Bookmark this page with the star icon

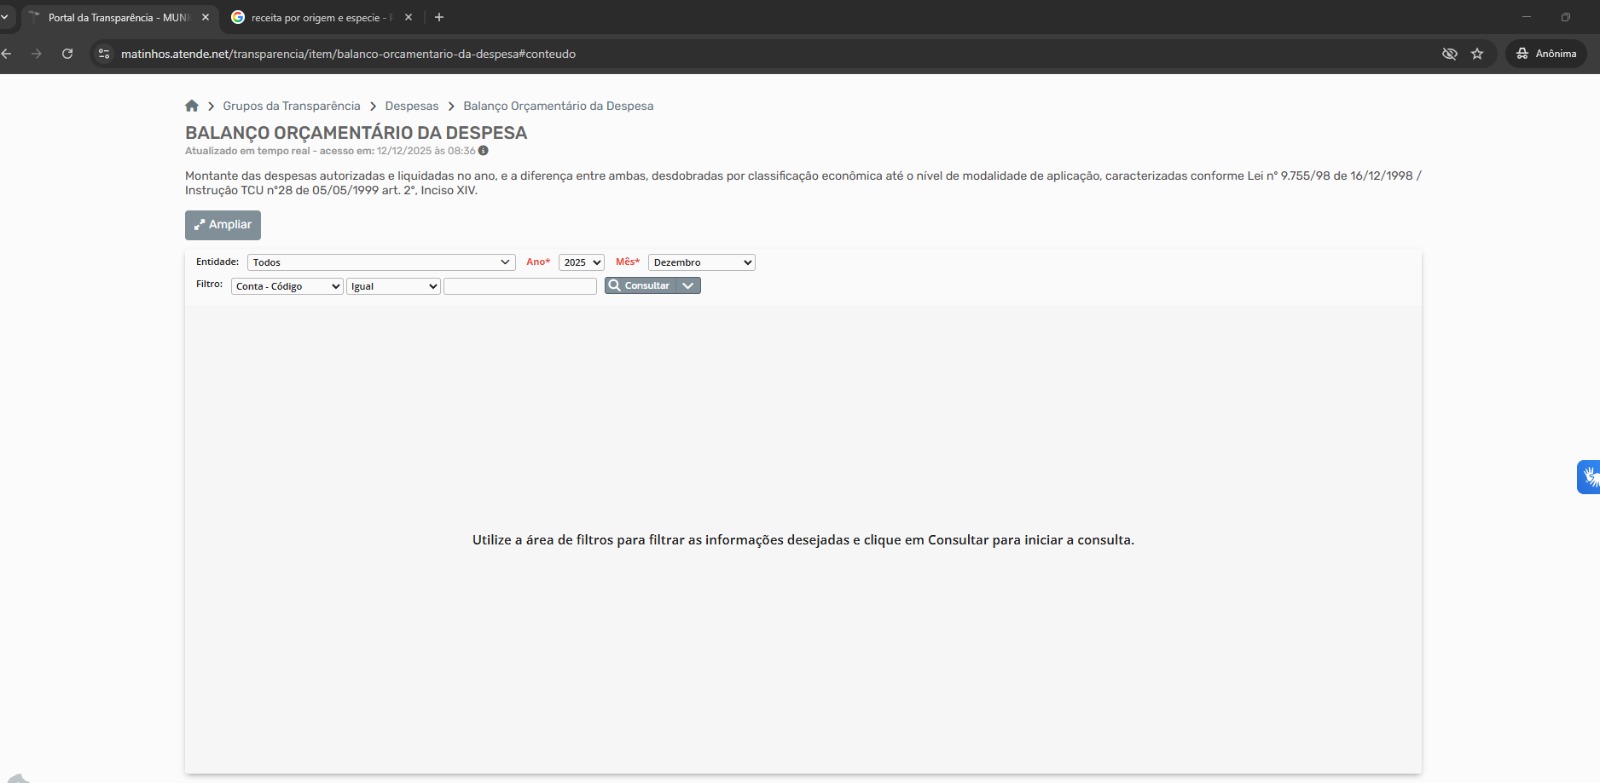point(1477,54)
